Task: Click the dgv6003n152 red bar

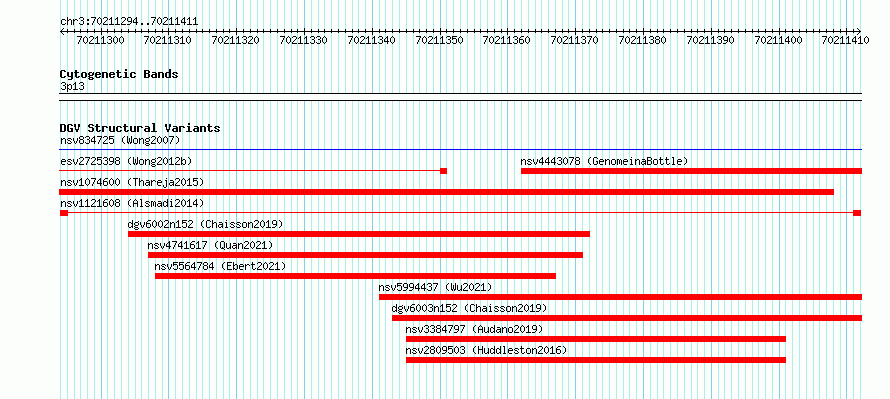Action: coord(627,318)
